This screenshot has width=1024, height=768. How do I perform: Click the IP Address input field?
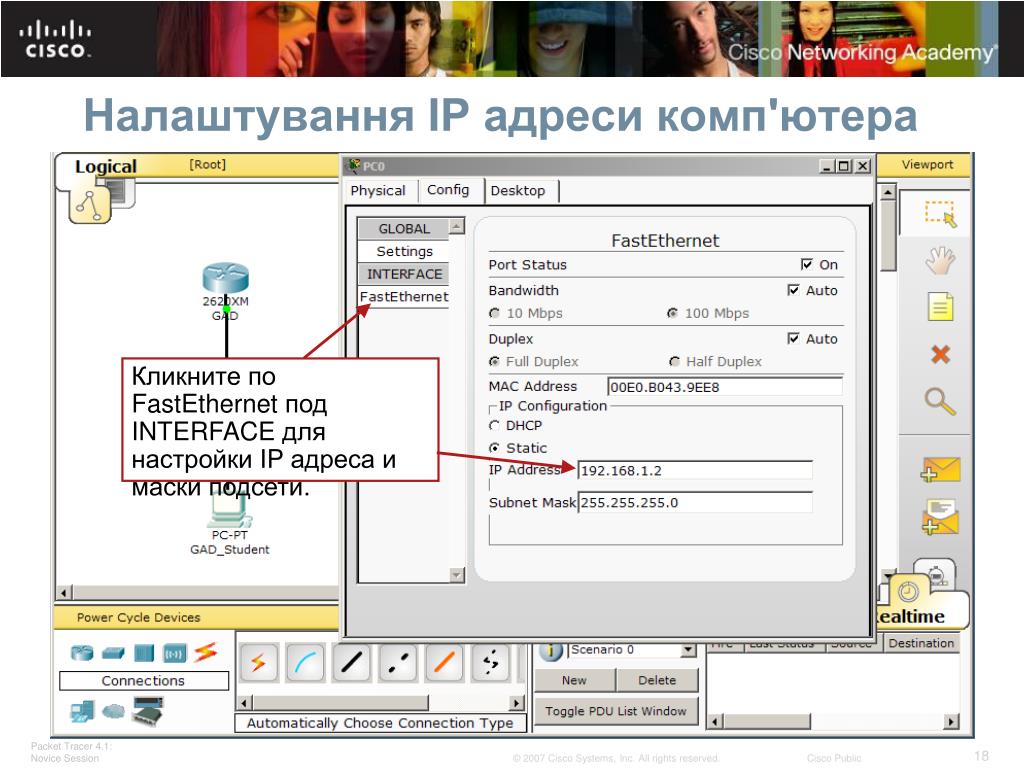point(696,471)
